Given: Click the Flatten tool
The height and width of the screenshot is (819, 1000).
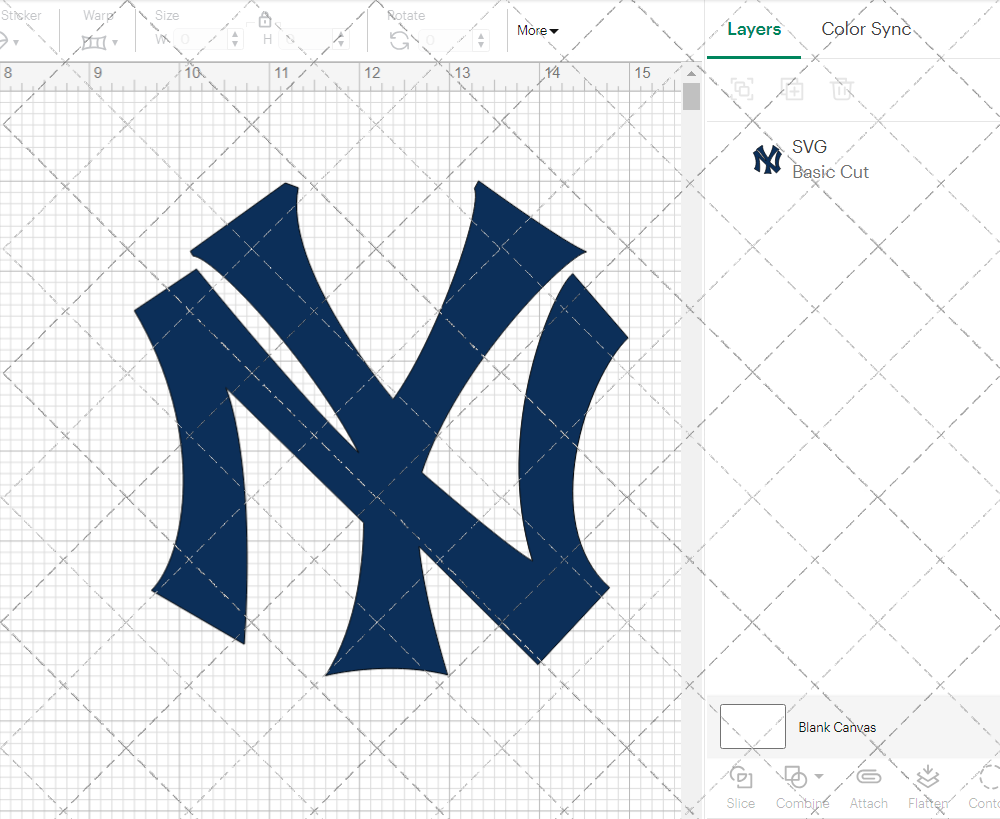Looking at the screenshot, I should (x=928, y=788).
